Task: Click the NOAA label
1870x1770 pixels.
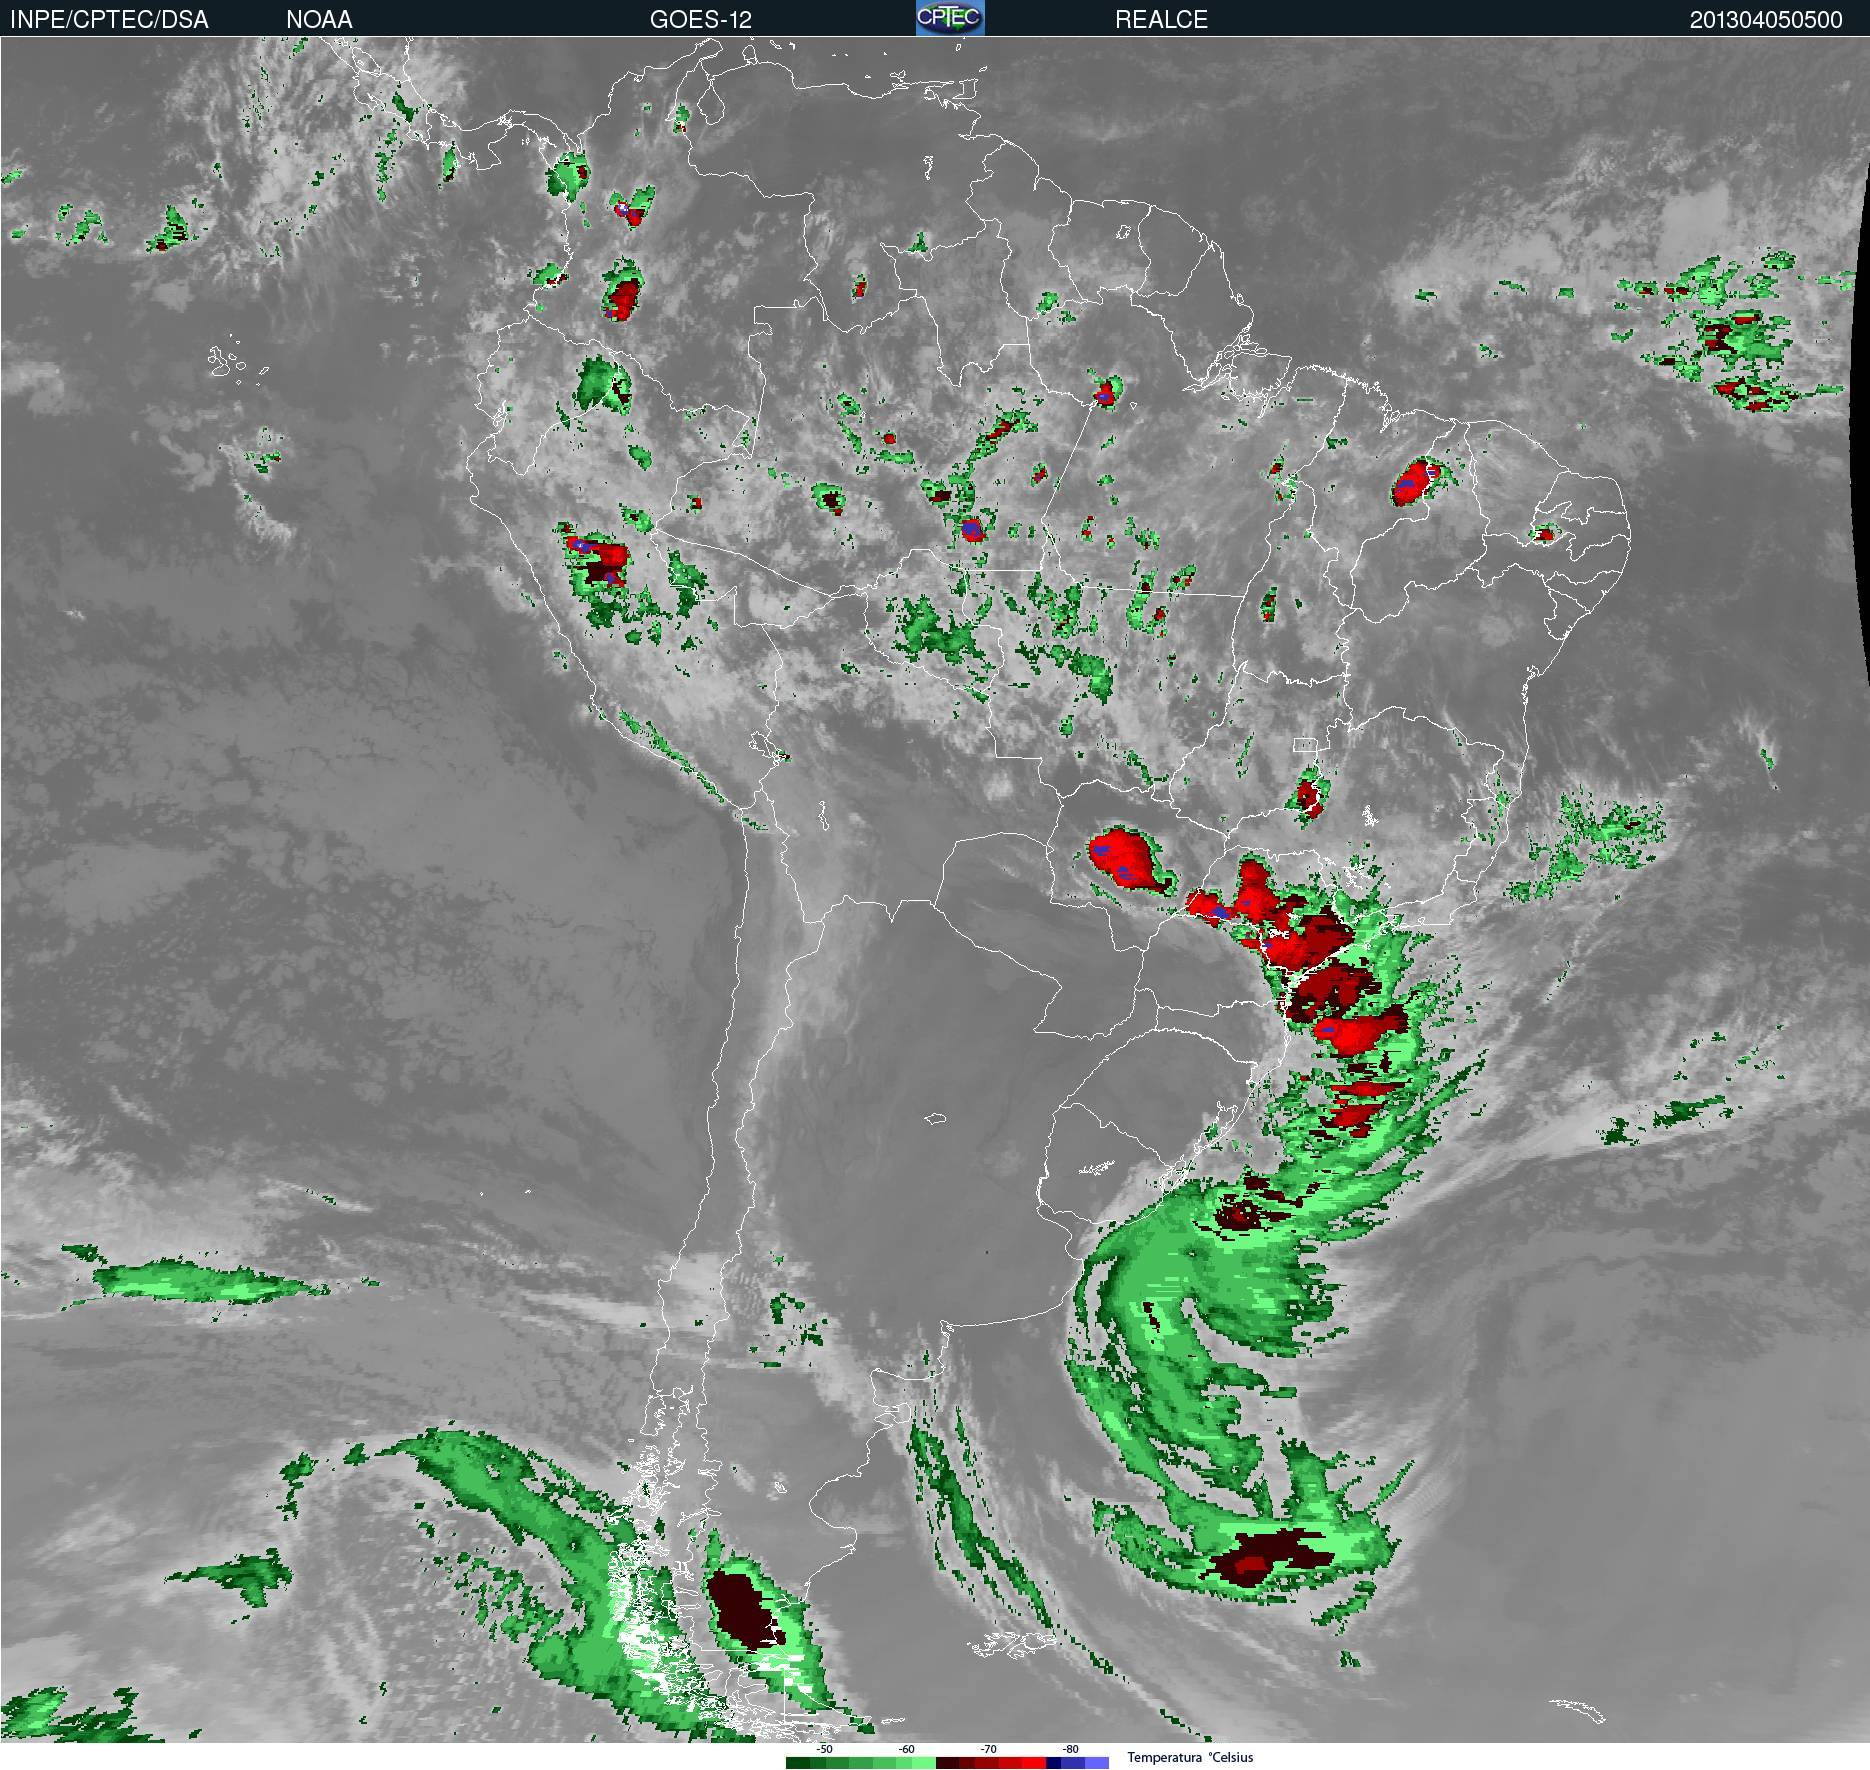Action: pos(319,20)
